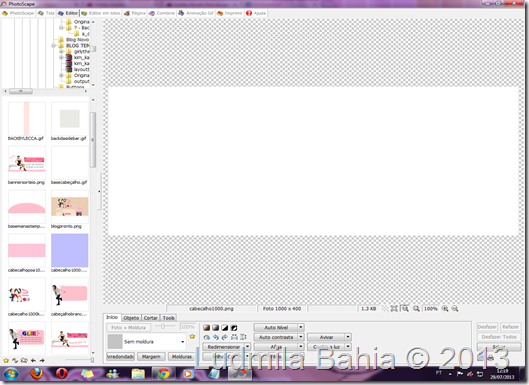Expand the Redimensionar dropdown arrow
Image resolution: width=529 pixels, height=385 pixels.
(x=248, y=347)
